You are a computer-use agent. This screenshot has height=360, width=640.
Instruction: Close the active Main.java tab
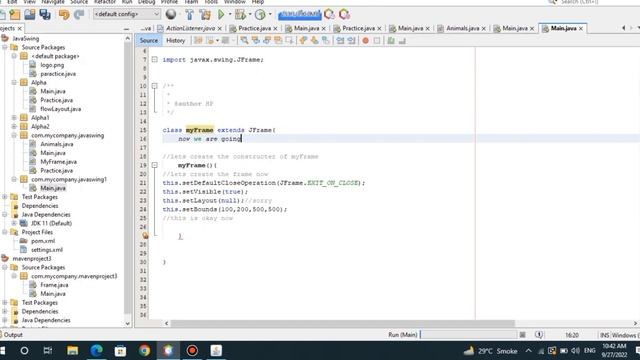click(x=581, y=29)
